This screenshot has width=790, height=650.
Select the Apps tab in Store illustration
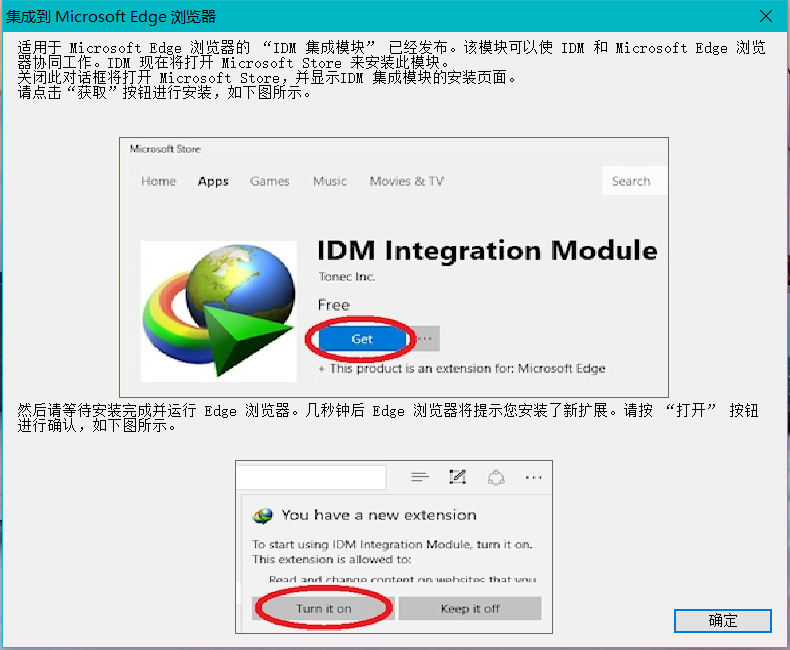[x=213, y=181]
